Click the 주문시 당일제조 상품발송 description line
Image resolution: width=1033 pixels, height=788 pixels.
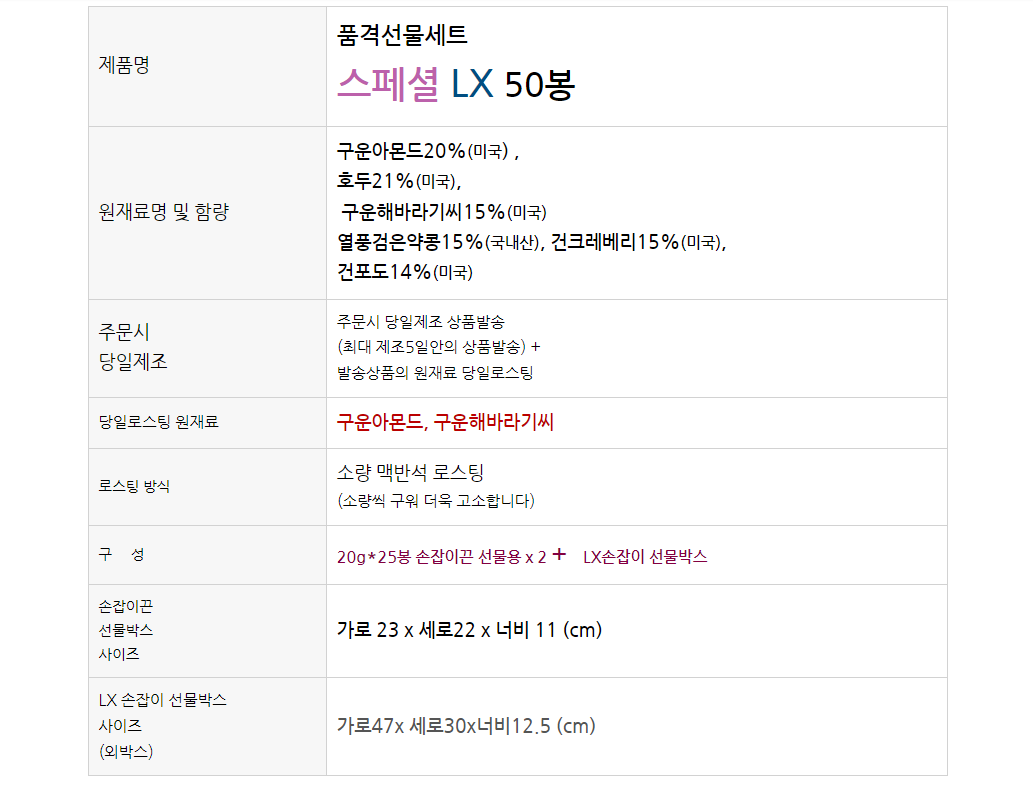point(421,322)
